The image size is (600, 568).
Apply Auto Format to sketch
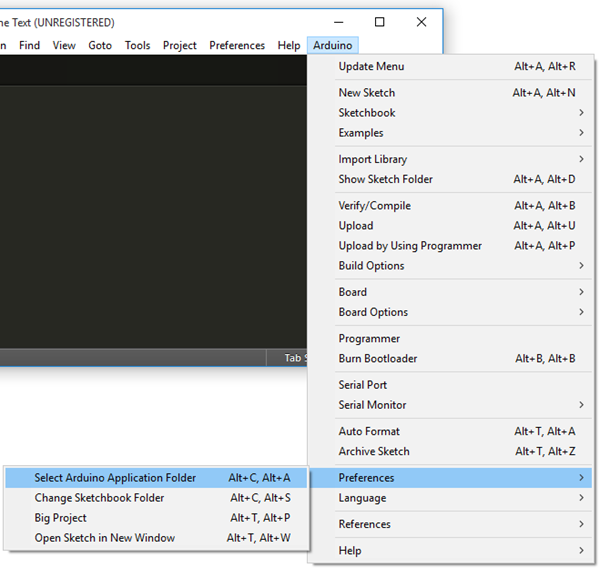[x=369, y=432]
